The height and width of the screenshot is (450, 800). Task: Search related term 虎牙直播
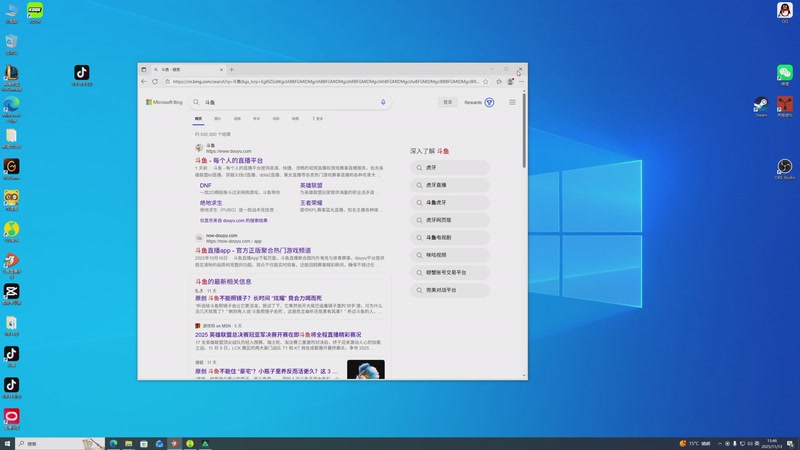450,185
